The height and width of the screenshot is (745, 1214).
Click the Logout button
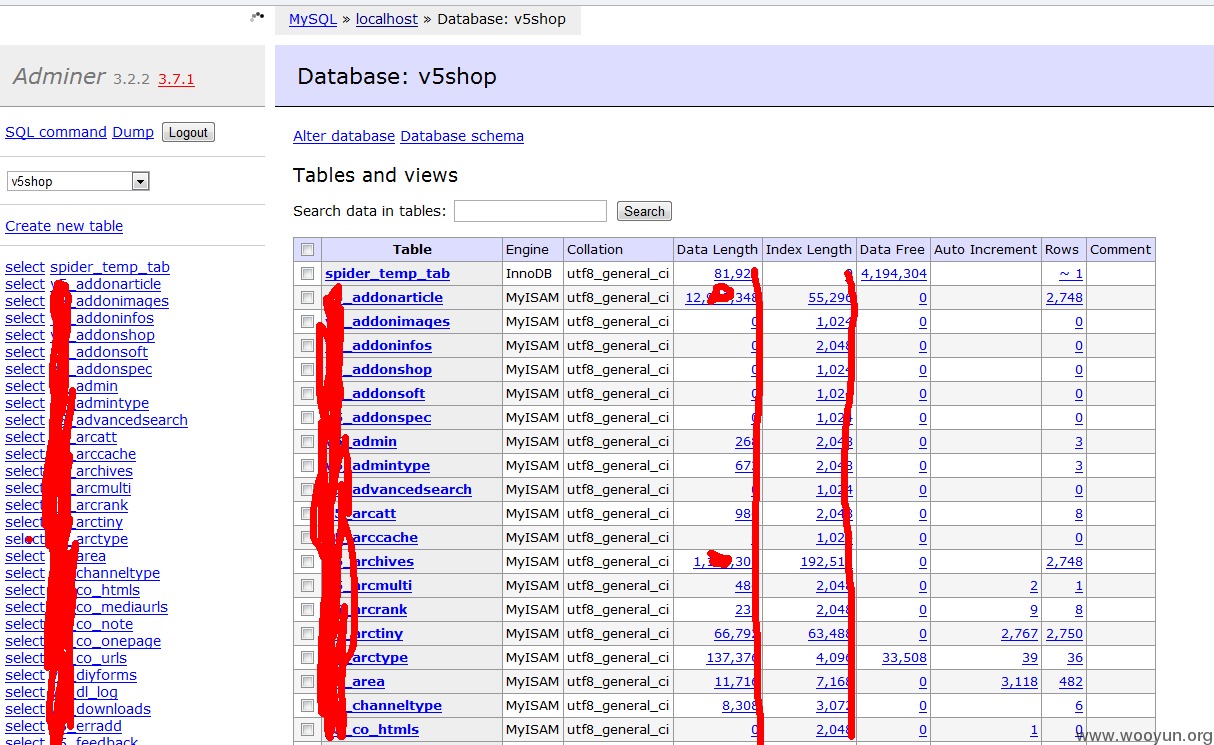click(x=188, y=132)
